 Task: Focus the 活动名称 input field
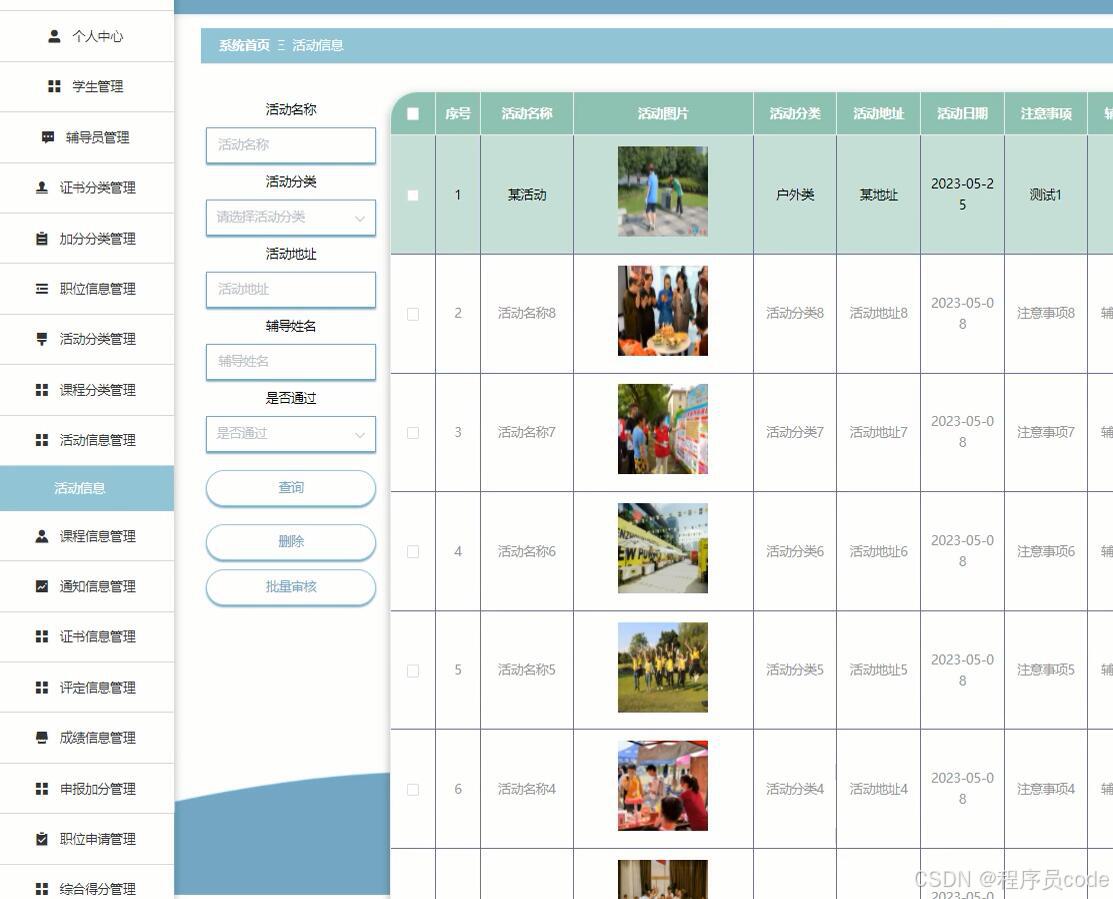(x=290, y=145)
